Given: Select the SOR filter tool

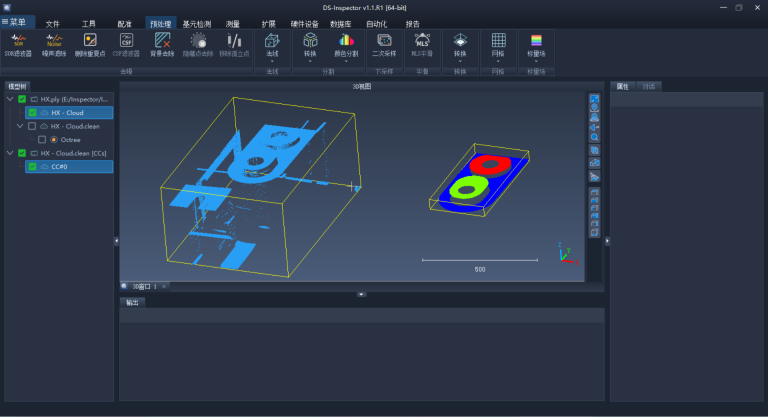Looking at the screenshot, I should pos(18,45).
